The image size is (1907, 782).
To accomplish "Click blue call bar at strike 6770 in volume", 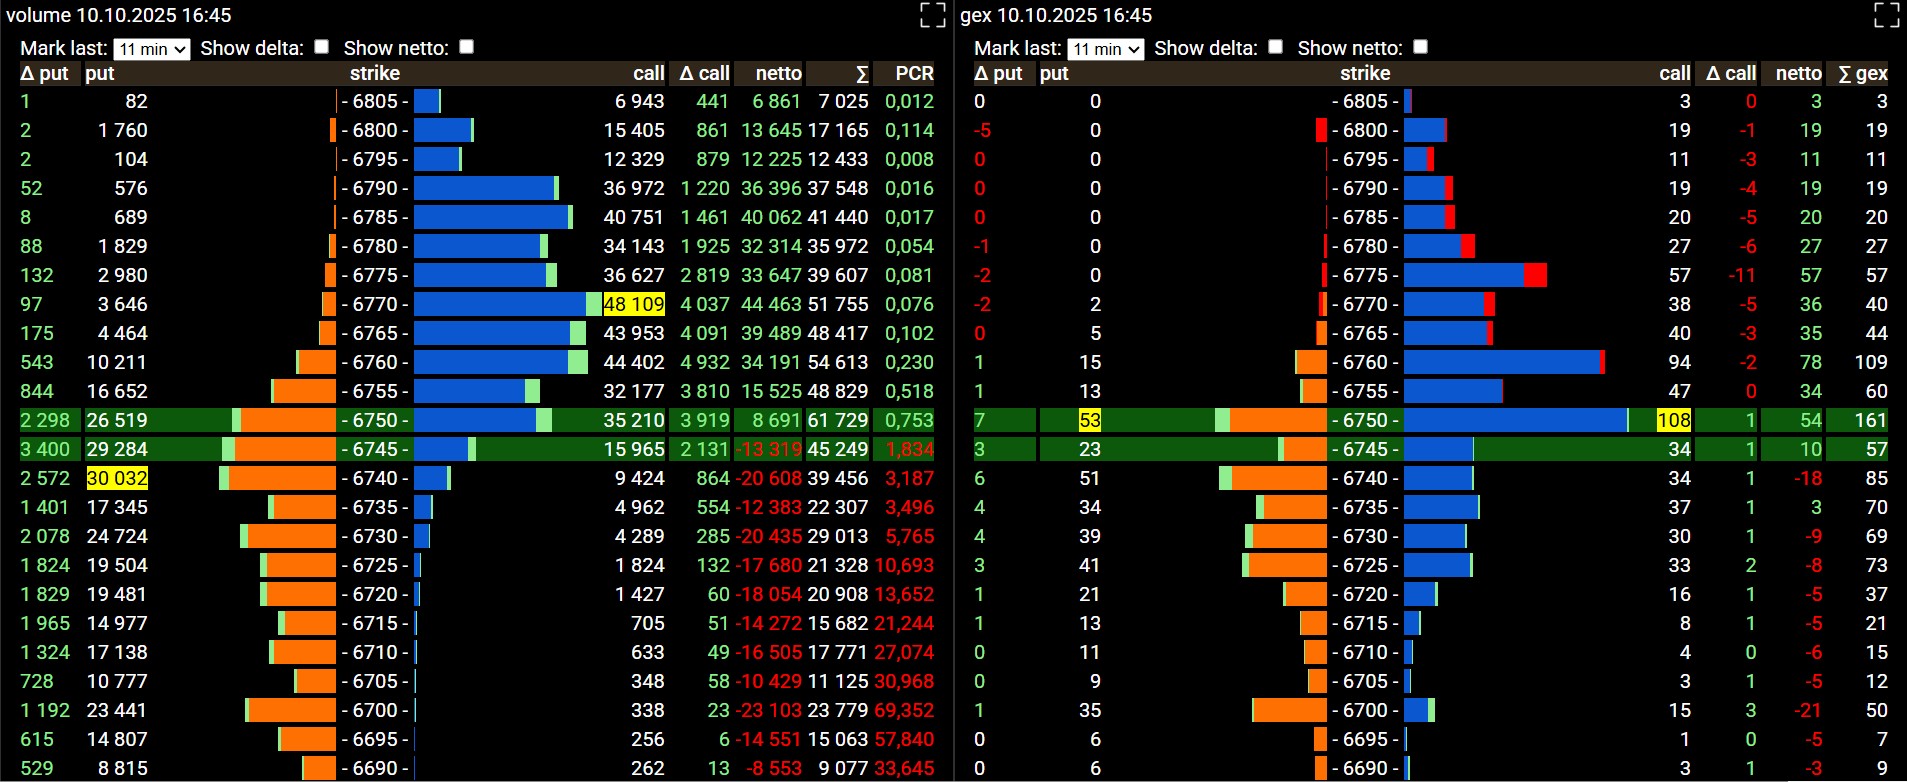I will pyautogui.click(x=499, y=304).
